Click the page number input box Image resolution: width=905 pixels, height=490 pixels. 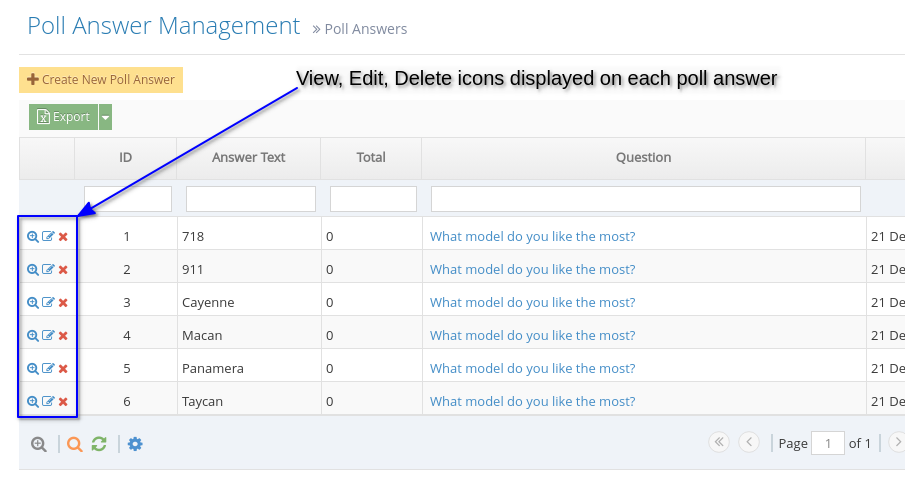828,443
